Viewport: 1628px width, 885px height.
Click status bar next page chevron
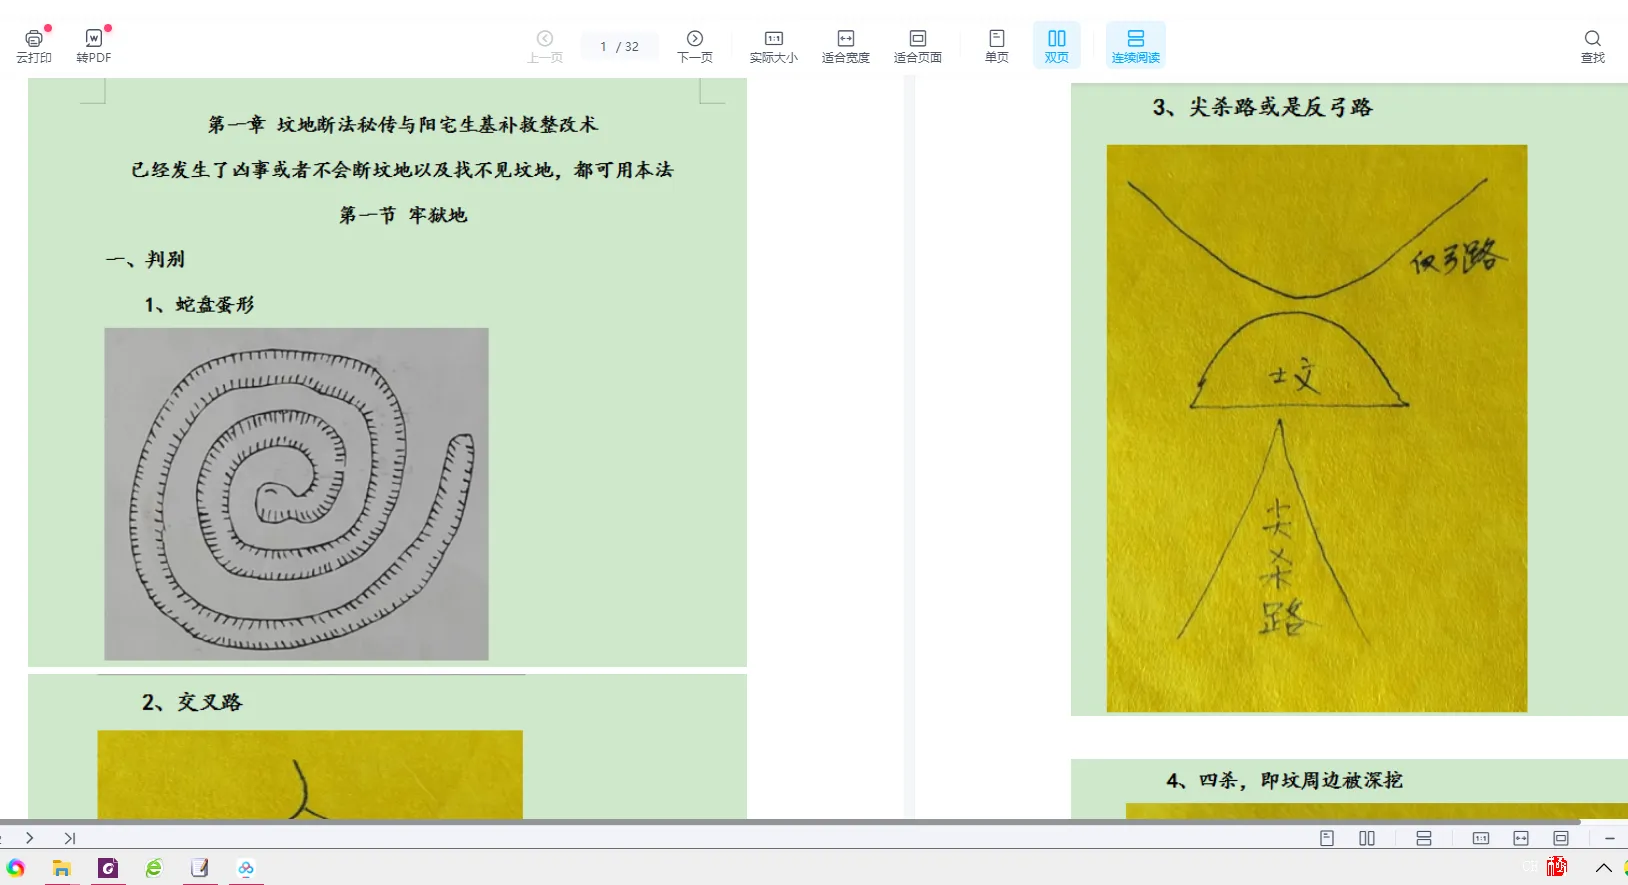tap(30, 838)
